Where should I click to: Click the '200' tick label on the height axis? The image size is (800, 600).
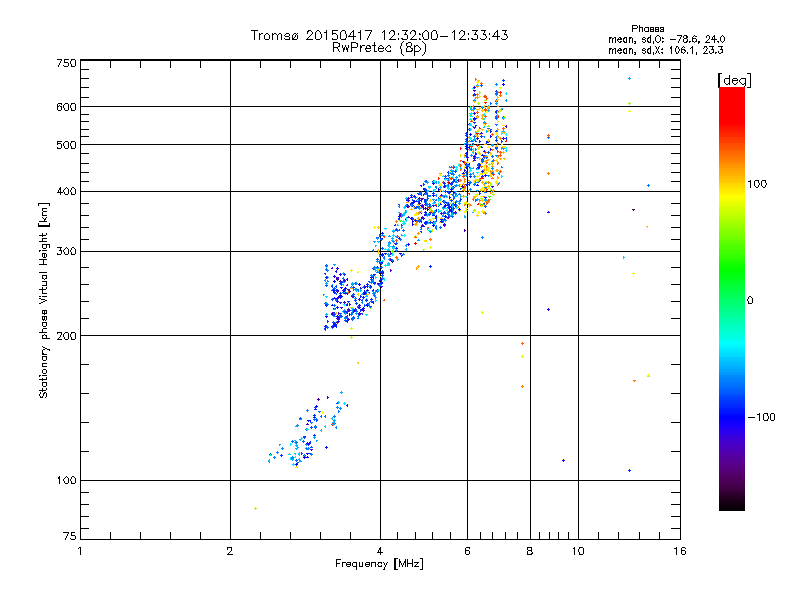[66, 336]
